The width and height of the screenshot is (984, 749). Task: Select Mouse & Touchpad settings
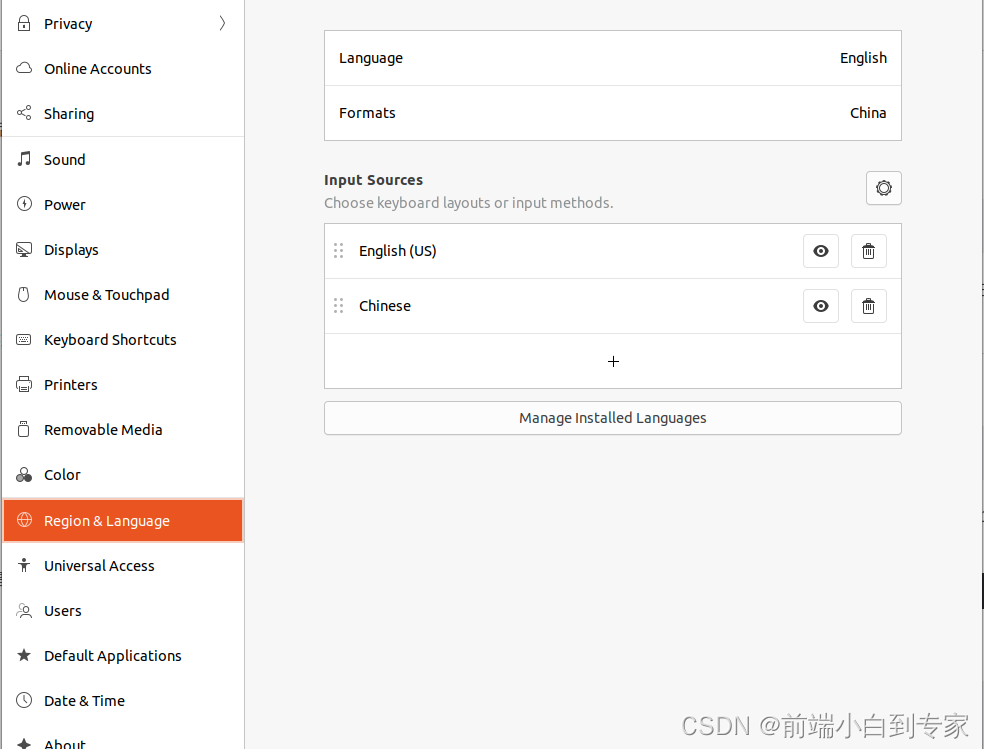123,295
